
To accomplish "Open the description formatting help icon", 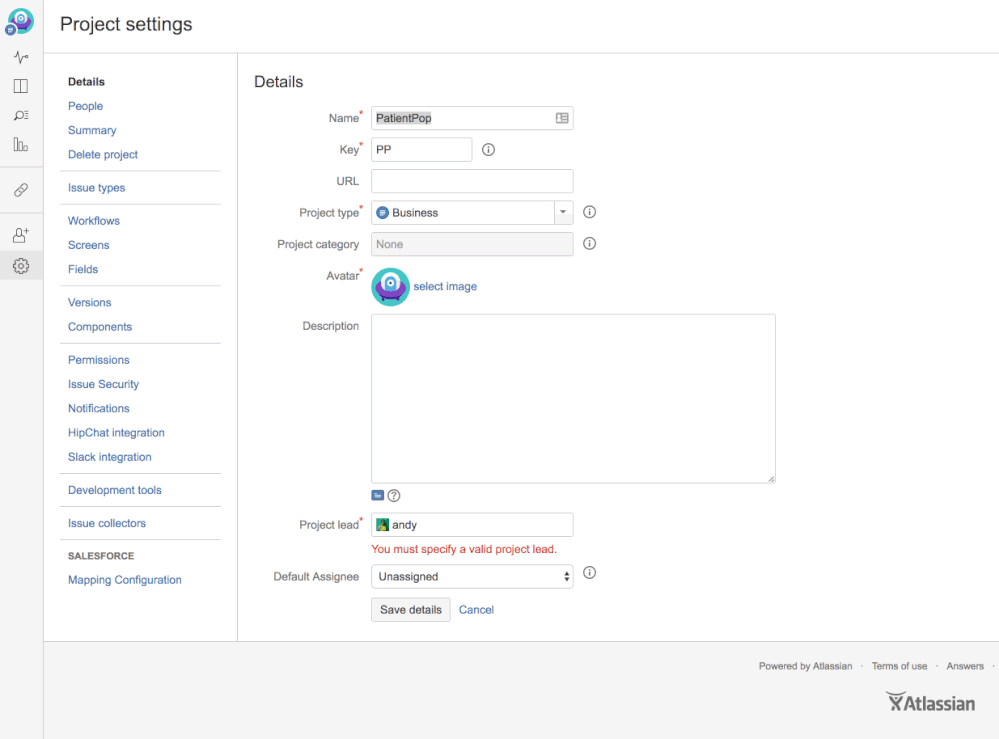I will coord(394,496).
